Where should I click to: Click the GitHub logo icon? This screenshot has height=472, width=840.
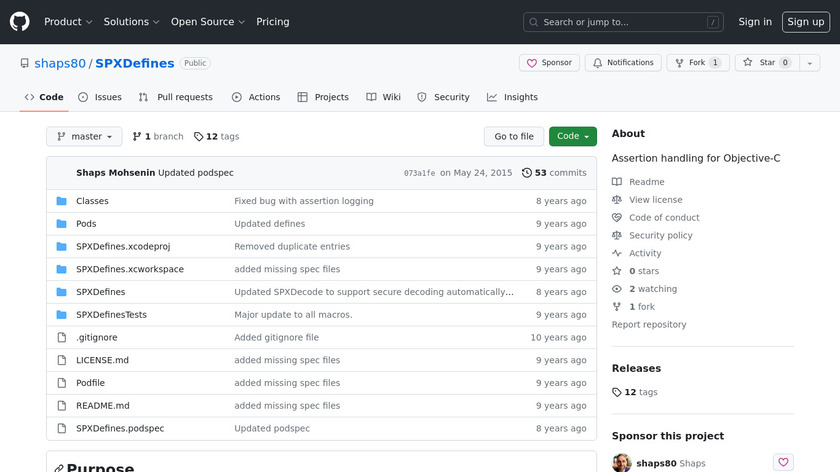click(x=20, y=22)
